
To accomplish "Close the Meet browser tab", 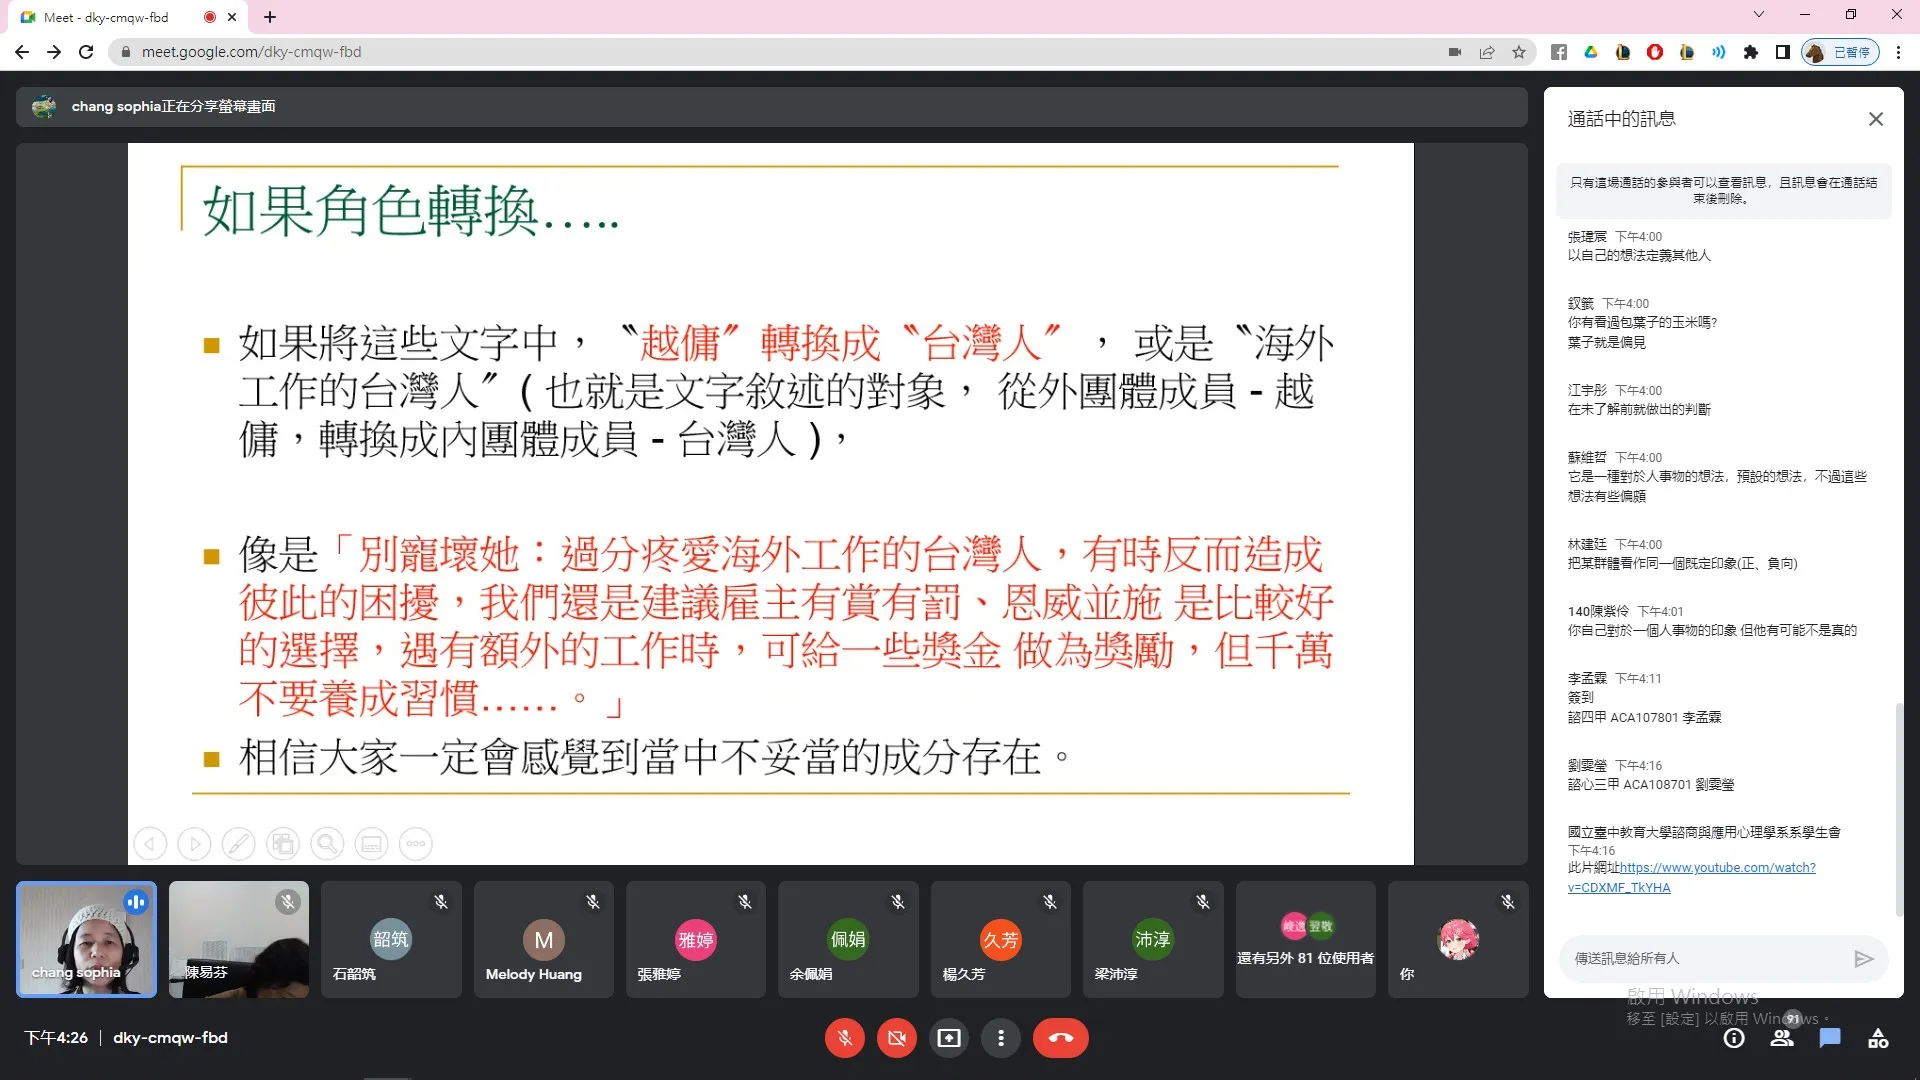I will (232, 17).
